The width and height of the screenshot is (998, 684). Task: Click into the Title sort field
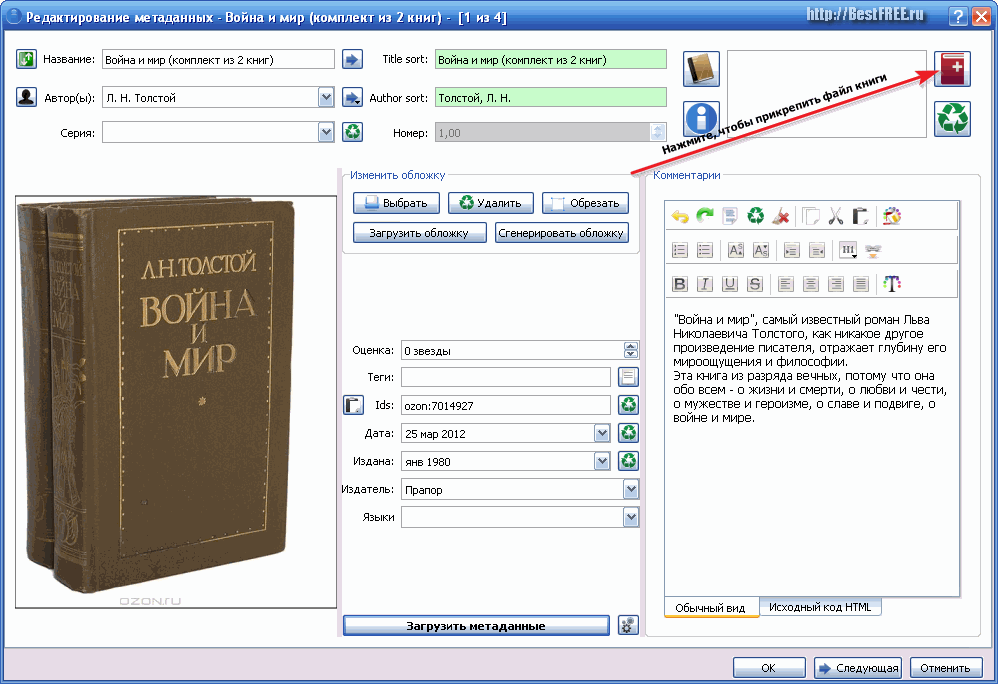551,60
